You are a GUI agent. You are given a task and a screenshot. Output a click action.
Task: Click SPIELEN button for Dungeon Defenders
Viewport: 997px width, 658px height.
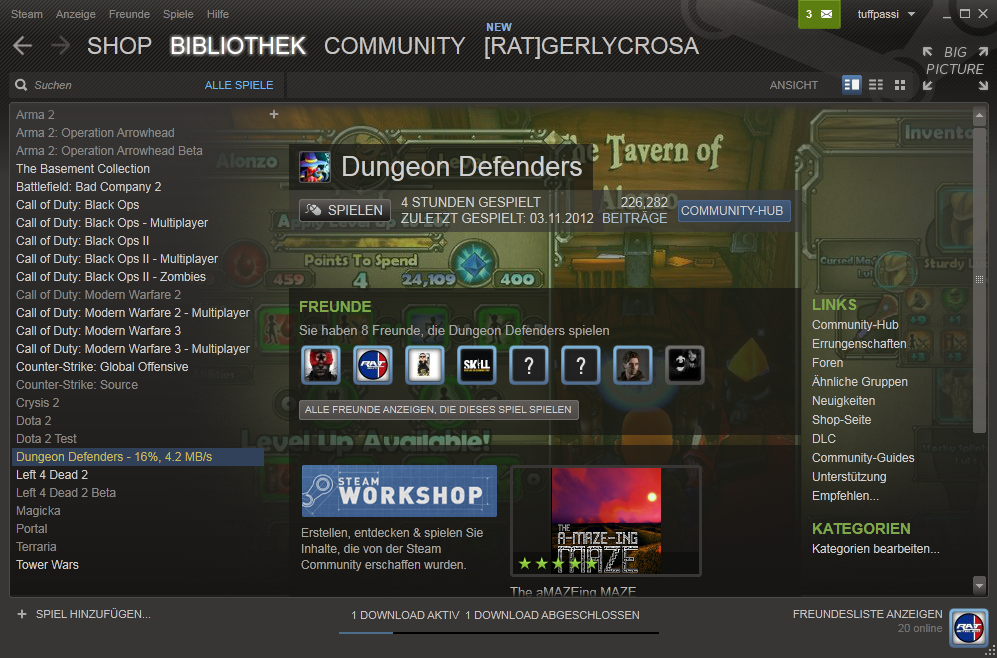tap(345, 210)
